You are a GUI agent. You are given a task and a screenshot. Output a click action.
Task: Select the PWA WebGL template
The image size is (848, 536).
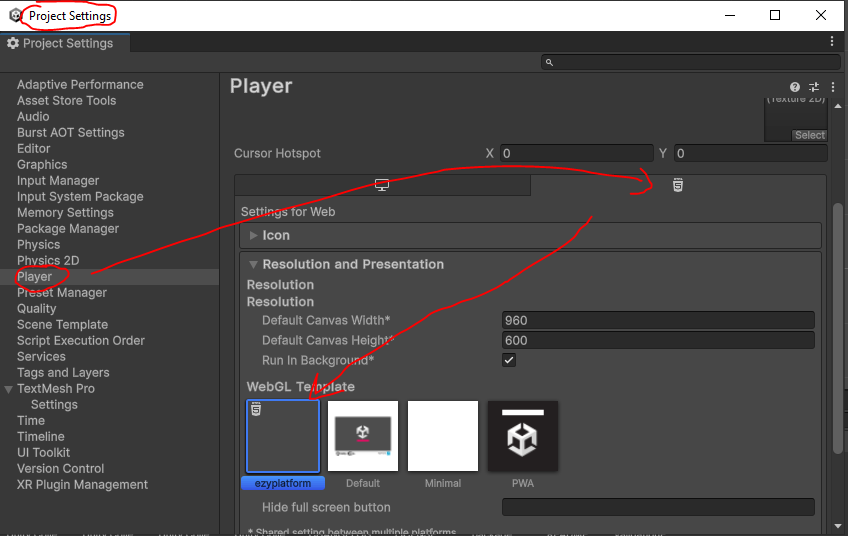click(x=522, y=436)
